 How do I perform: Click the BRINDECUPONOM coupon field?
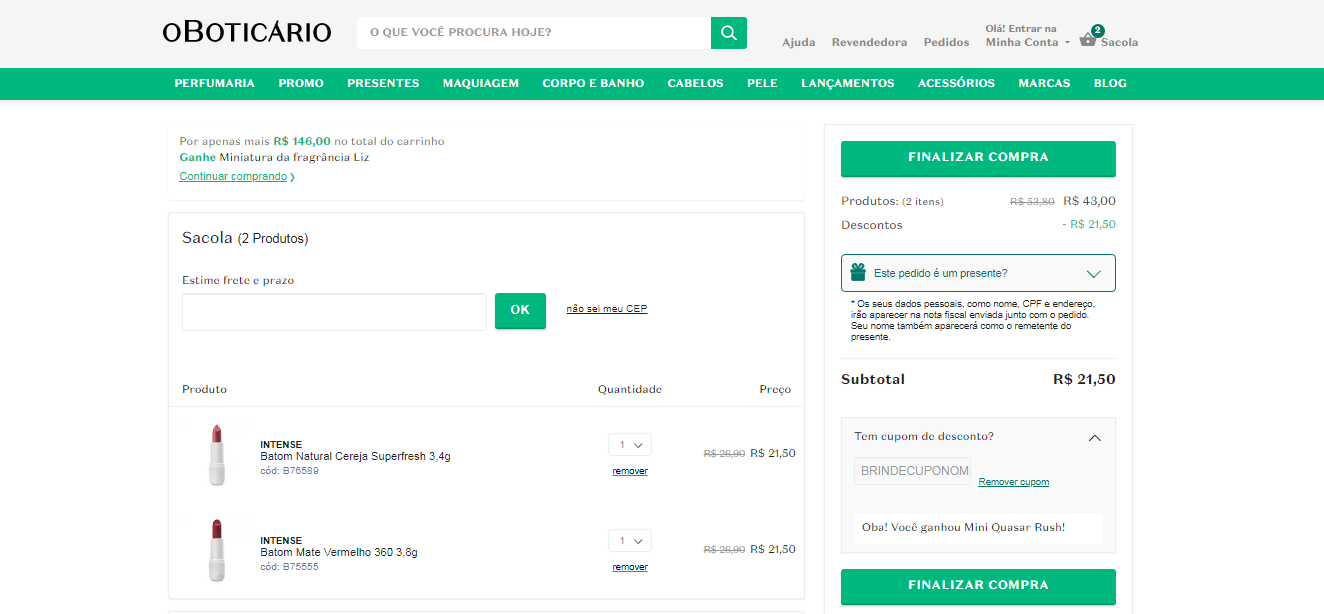point(912,471)
